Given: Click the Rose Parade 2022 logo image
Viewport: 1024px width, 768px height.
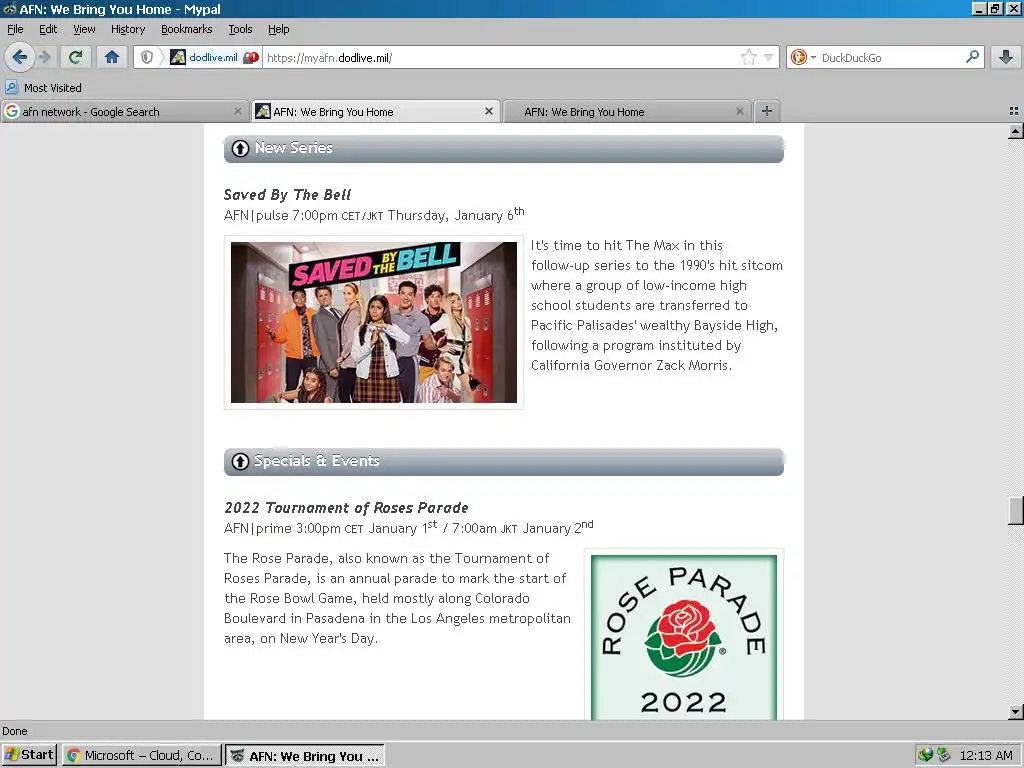Looking at the screenshot, I should [x=684, y=637].
